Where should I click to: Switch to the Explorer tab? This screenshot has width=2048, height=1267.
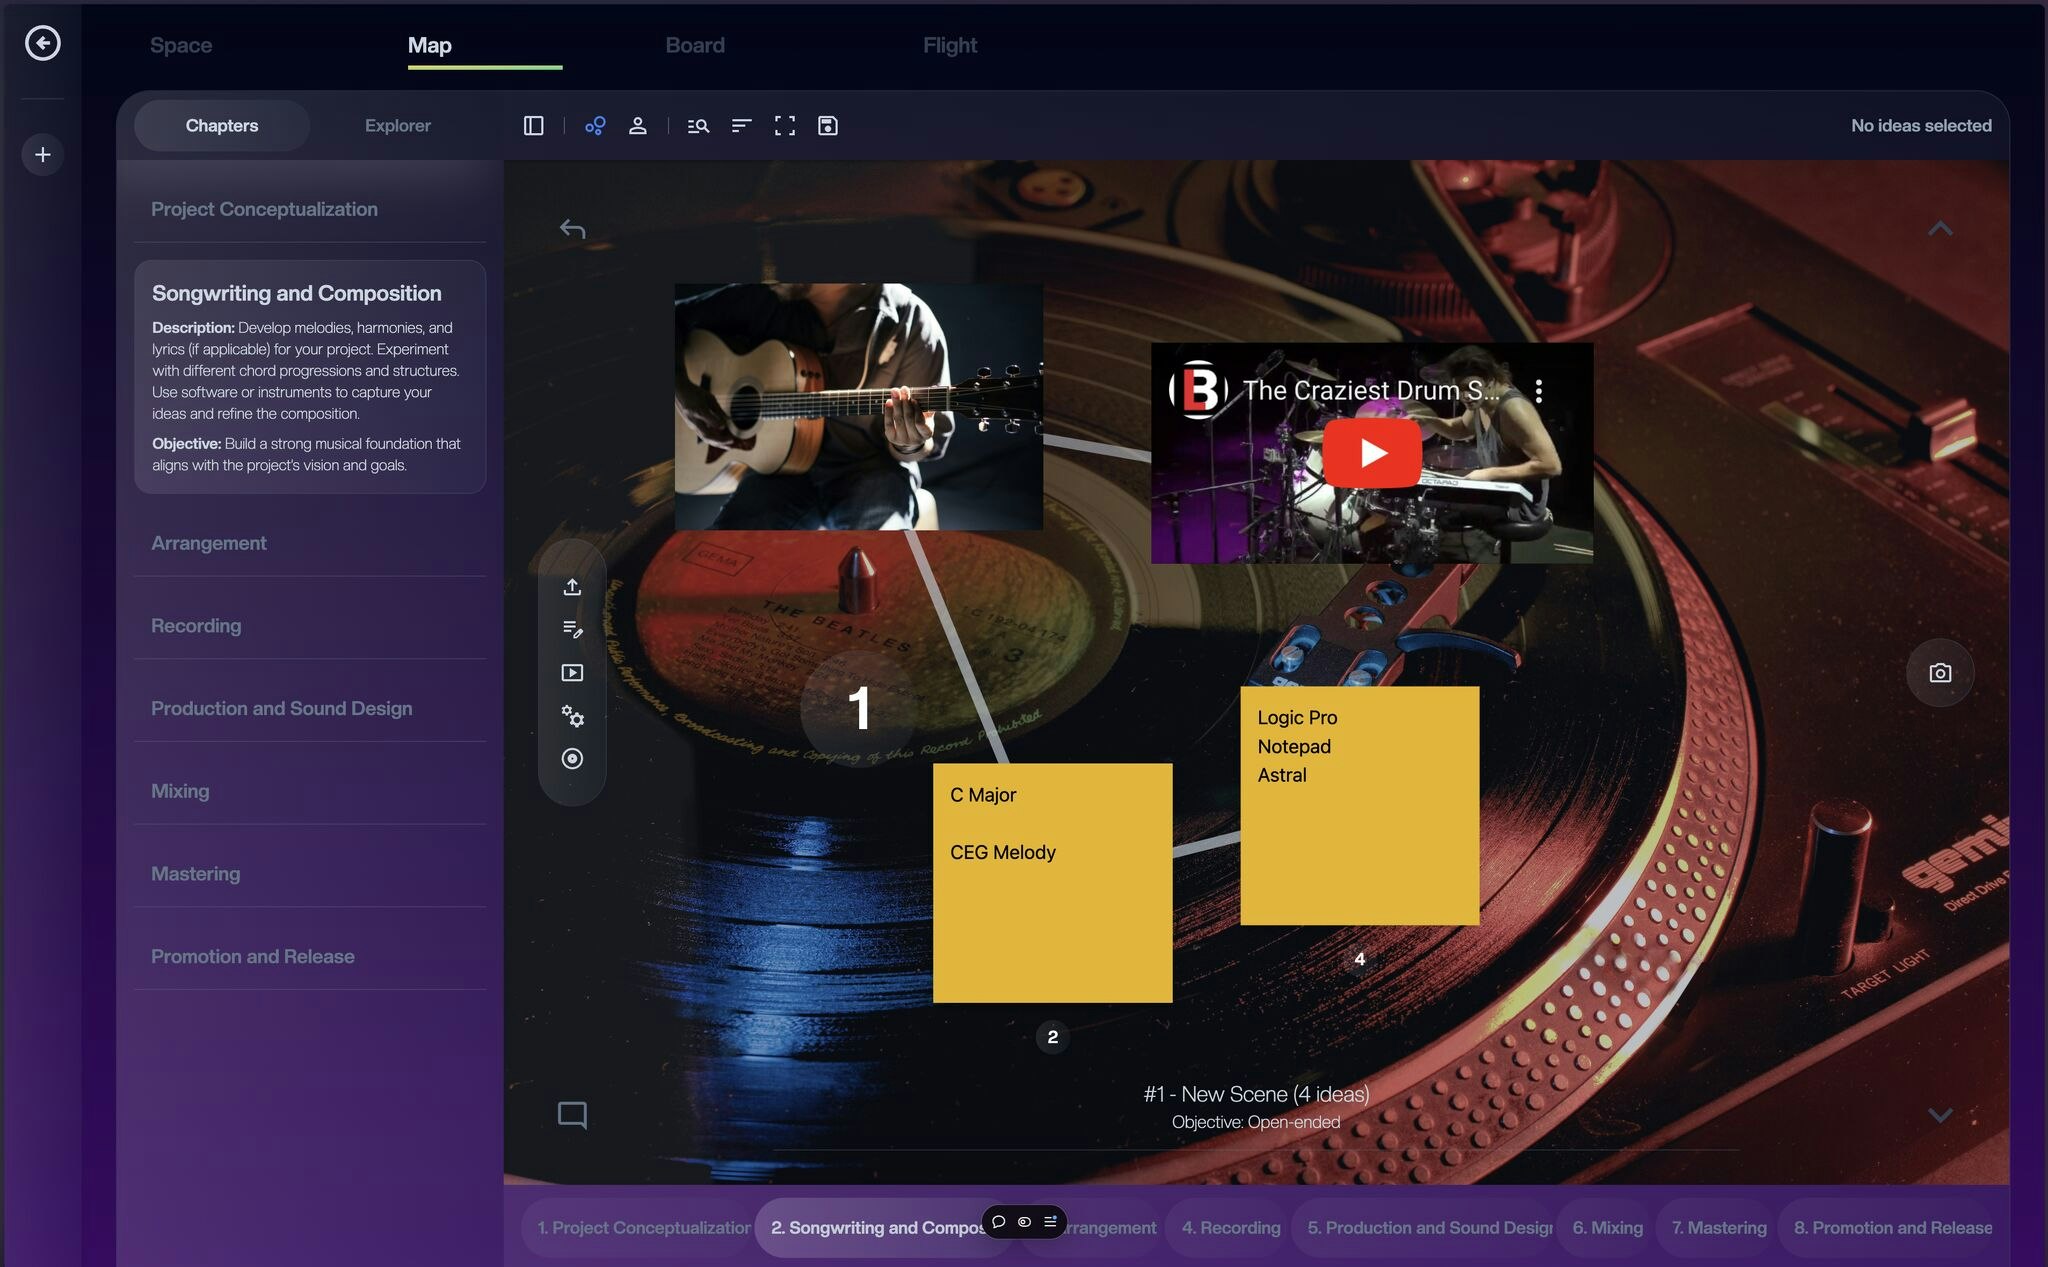pyautogui.click(x=397, y=126)
